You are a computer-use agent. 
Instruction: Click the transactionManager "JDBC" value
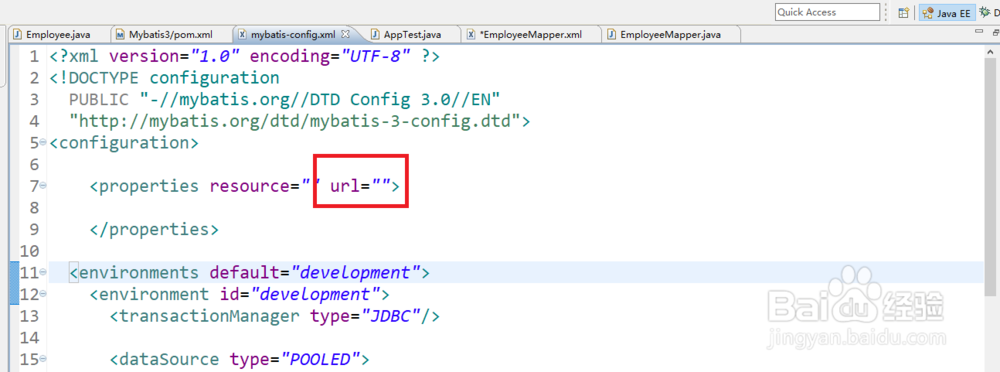click(x=392, y=316)
